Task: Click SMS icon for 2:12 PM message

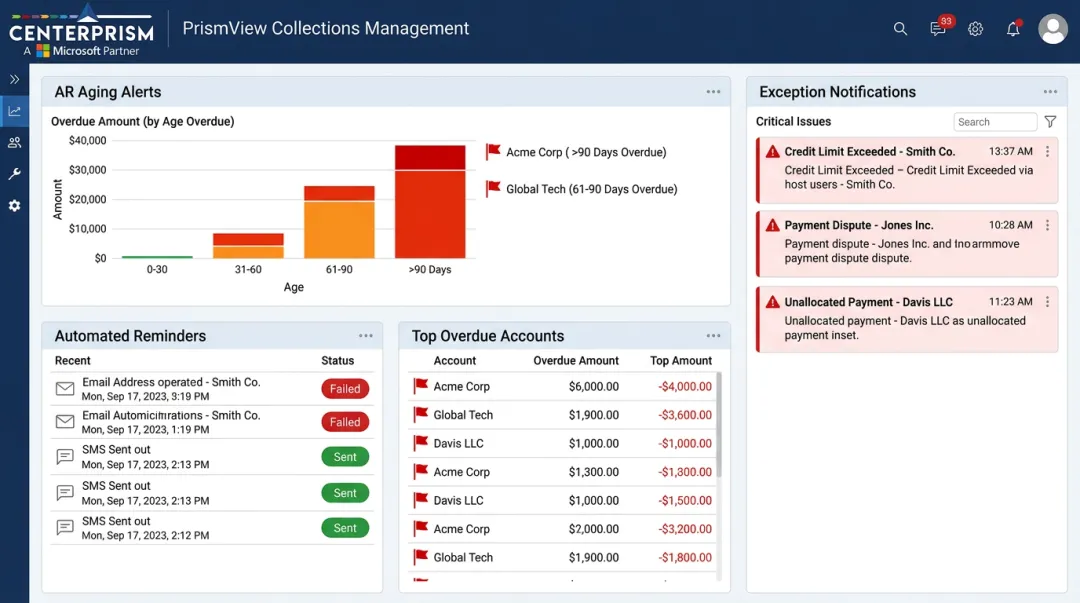Action: pos(65,528)
